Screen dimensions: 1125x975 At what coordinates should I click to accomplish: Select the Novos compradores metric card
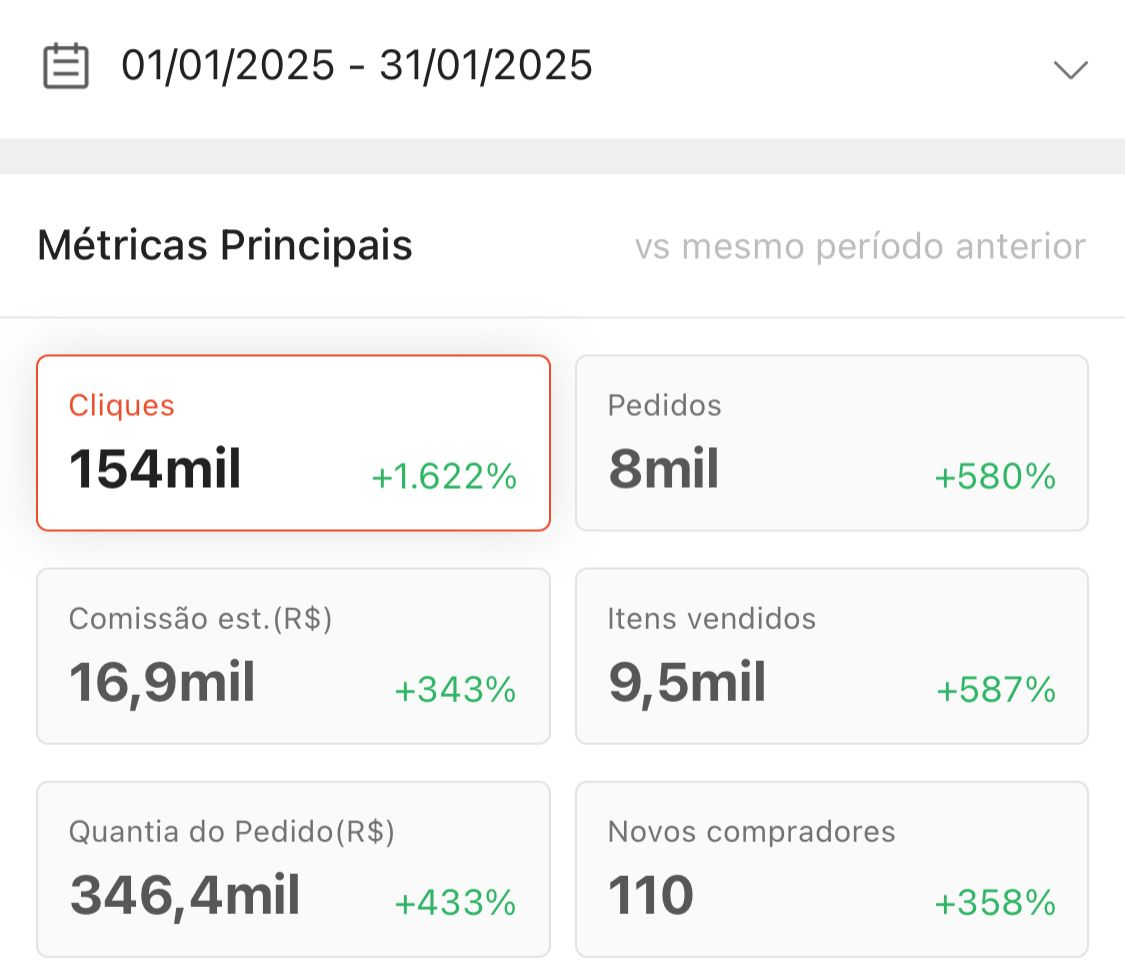point(833,868)
